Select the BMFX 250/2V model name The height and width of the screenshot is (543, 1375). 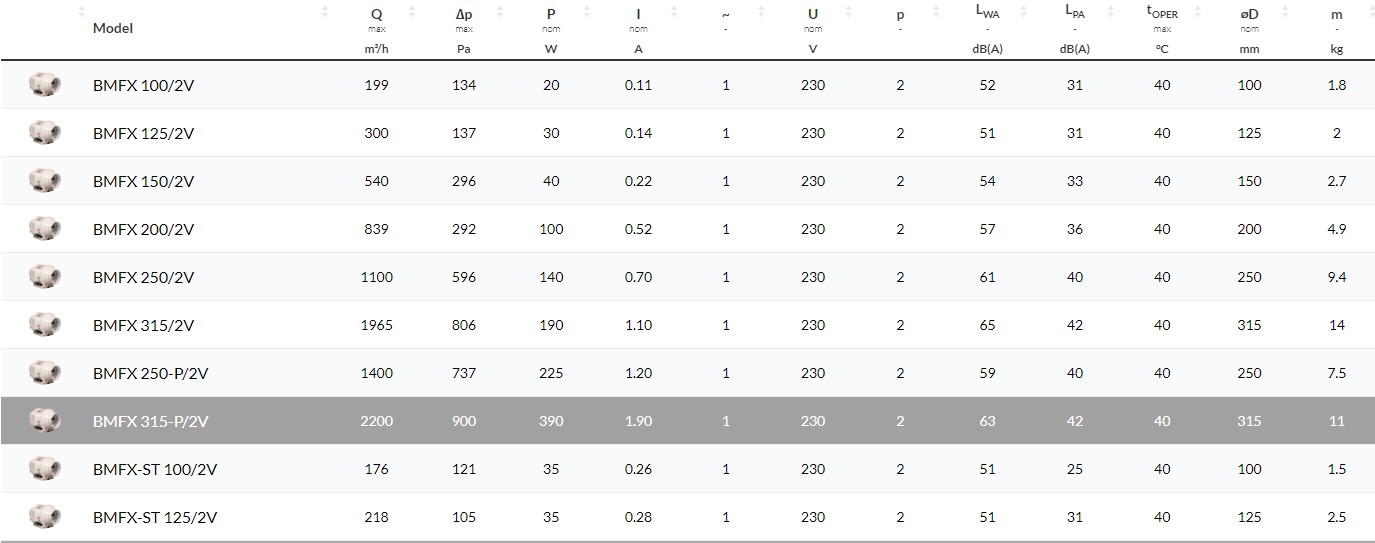coord(143,277)
